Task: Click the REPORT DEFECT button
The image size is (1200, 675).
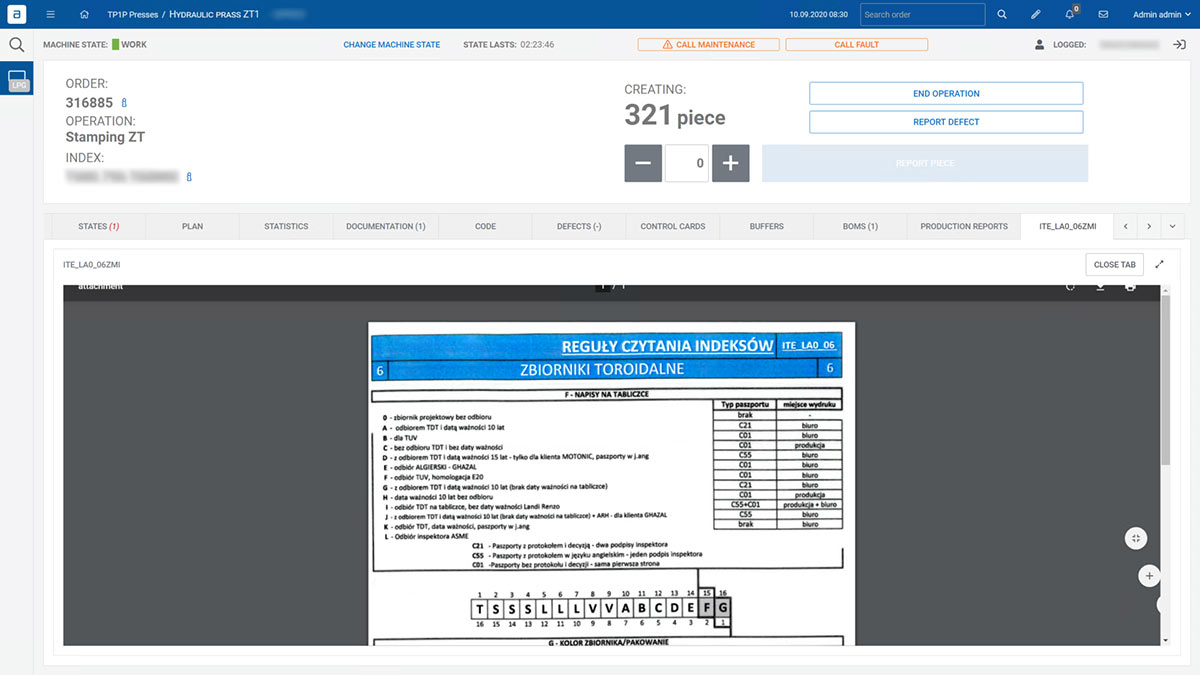Action: [x=946, y=122]
